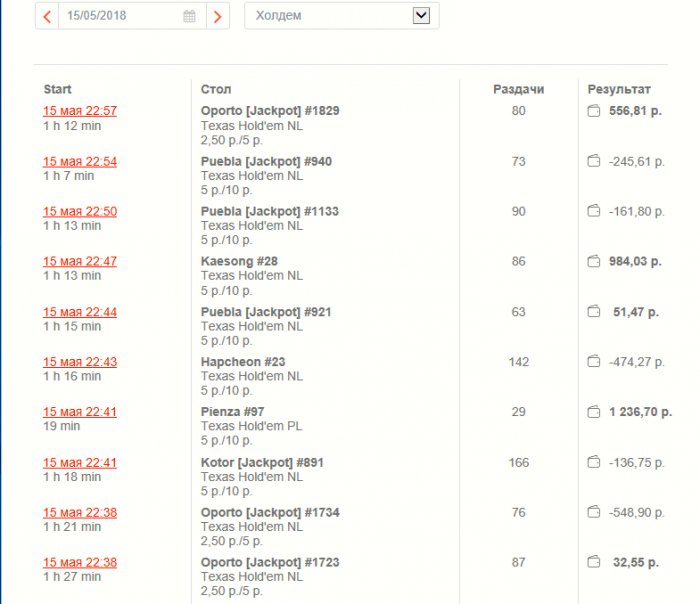Click wallet icon beside 984,03 р. result
The image size is (700, 604).
click(x=593, y=261)
